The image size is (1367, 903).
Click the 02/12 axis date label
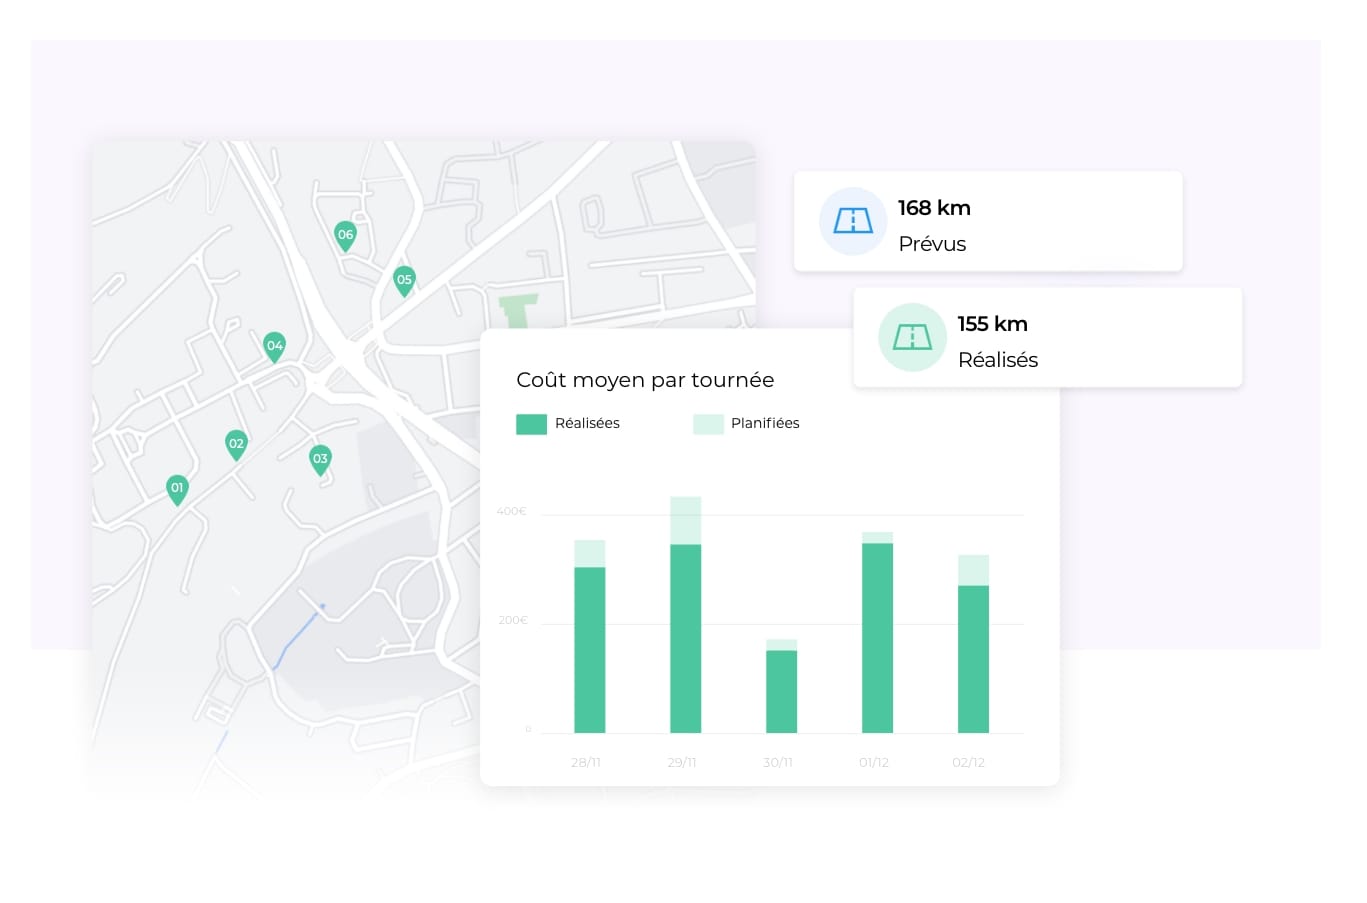point(969,762)
